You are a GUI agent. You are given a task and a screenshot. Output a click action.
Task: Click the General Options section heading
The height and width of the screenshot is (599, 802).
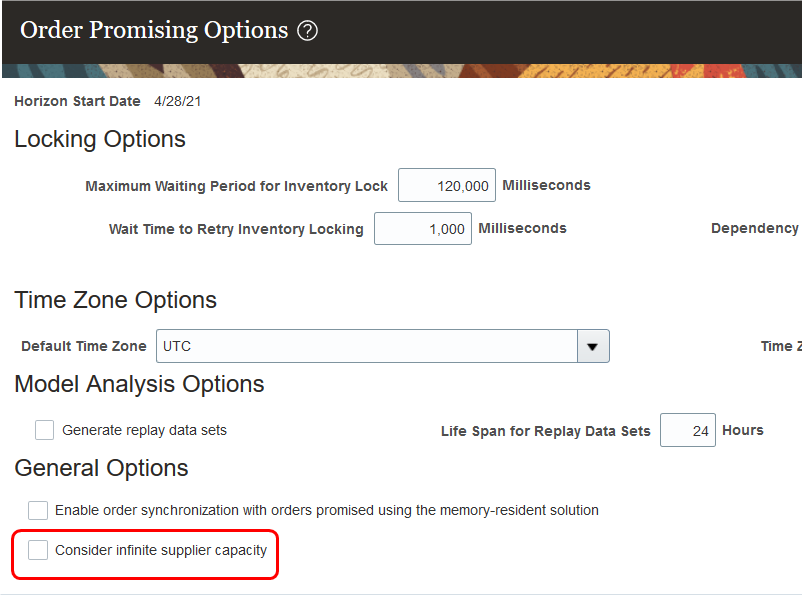click(x=101, y=468)
